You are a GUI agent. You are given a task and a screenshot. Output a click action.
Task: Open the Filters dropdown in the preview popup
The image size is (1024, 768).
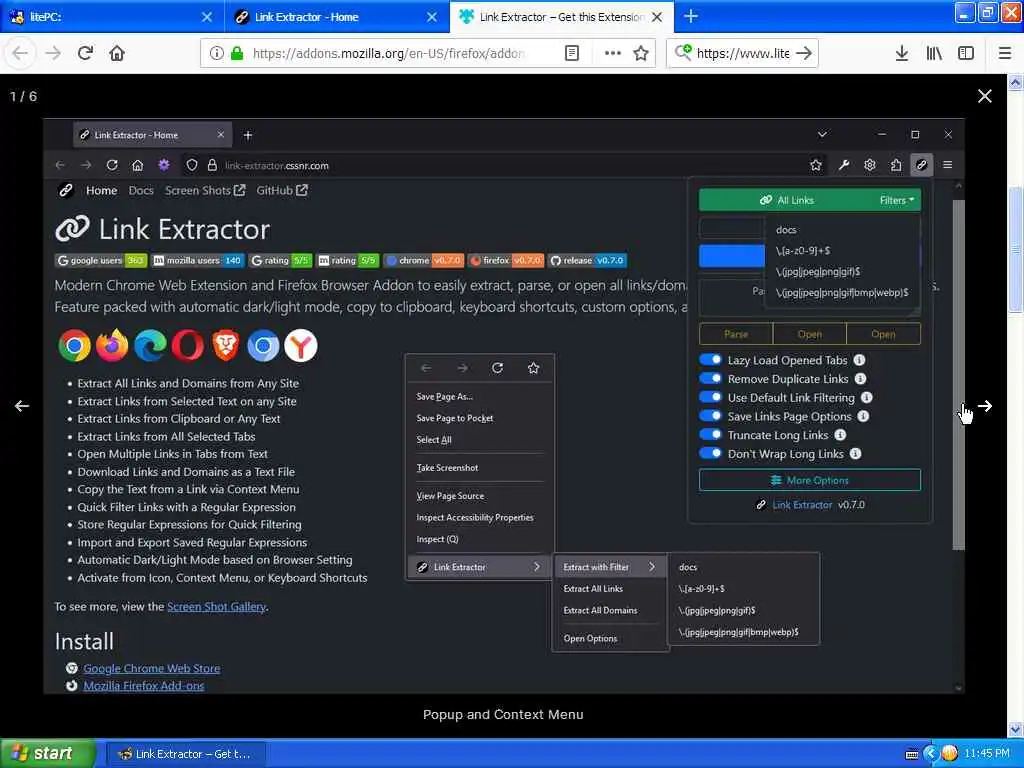tap(897, 200)
